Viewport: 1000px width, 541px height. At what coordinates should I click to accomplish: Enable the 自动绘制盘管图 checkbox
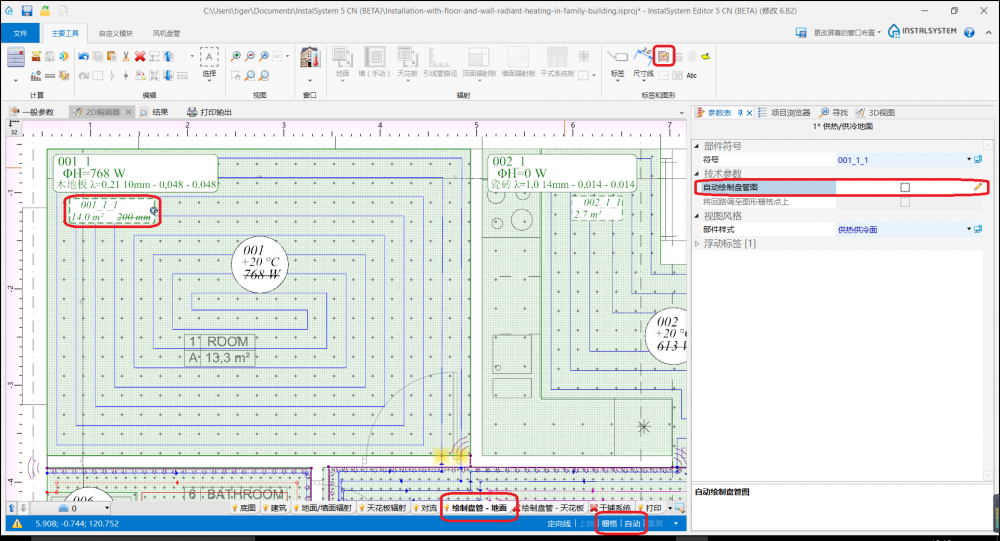[x=904, y=187]
